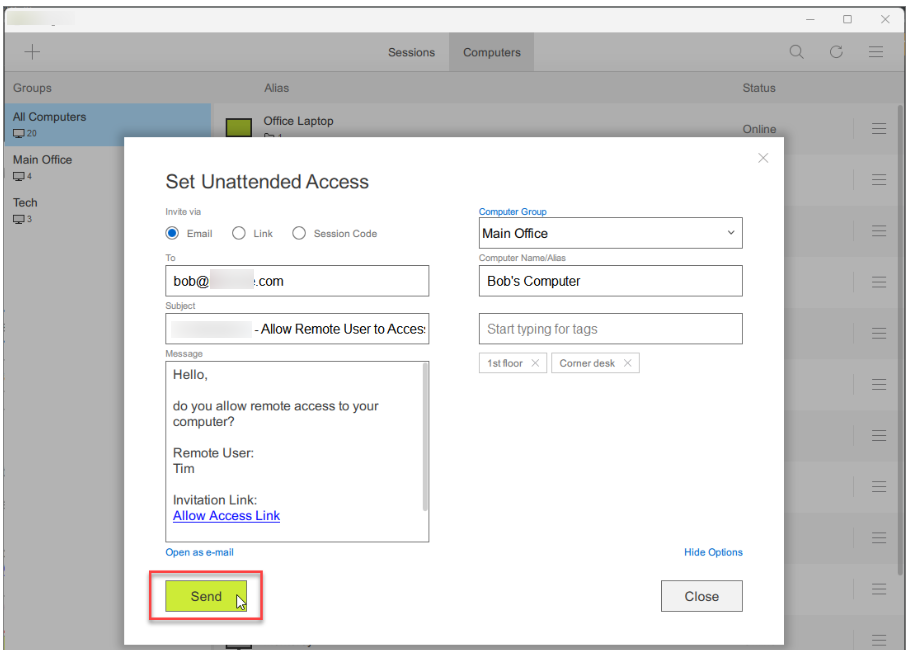The width and height of the screenshot is (909, 650).
Task: Open the row menu icon beside Office Laptop
Action: pyautogui.click(x=878, y=128)
